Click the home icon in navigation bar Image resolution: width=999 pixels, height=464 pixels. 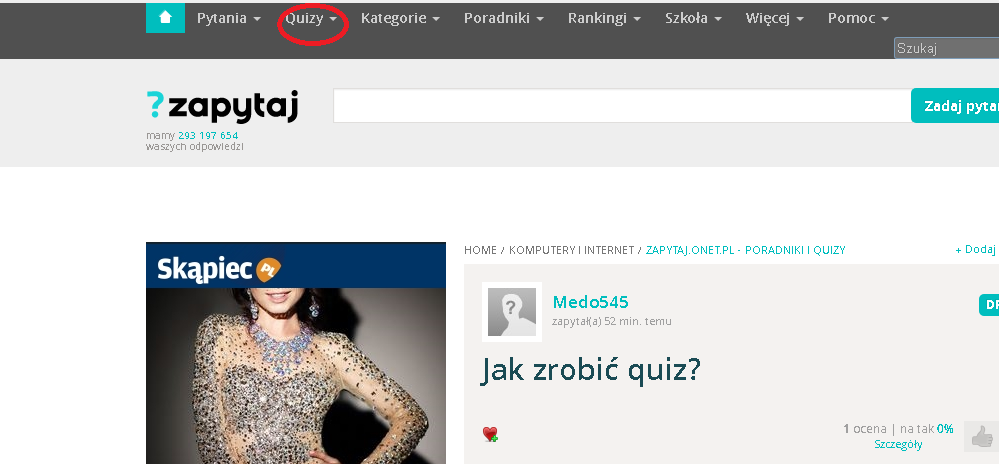coord(165,18)
